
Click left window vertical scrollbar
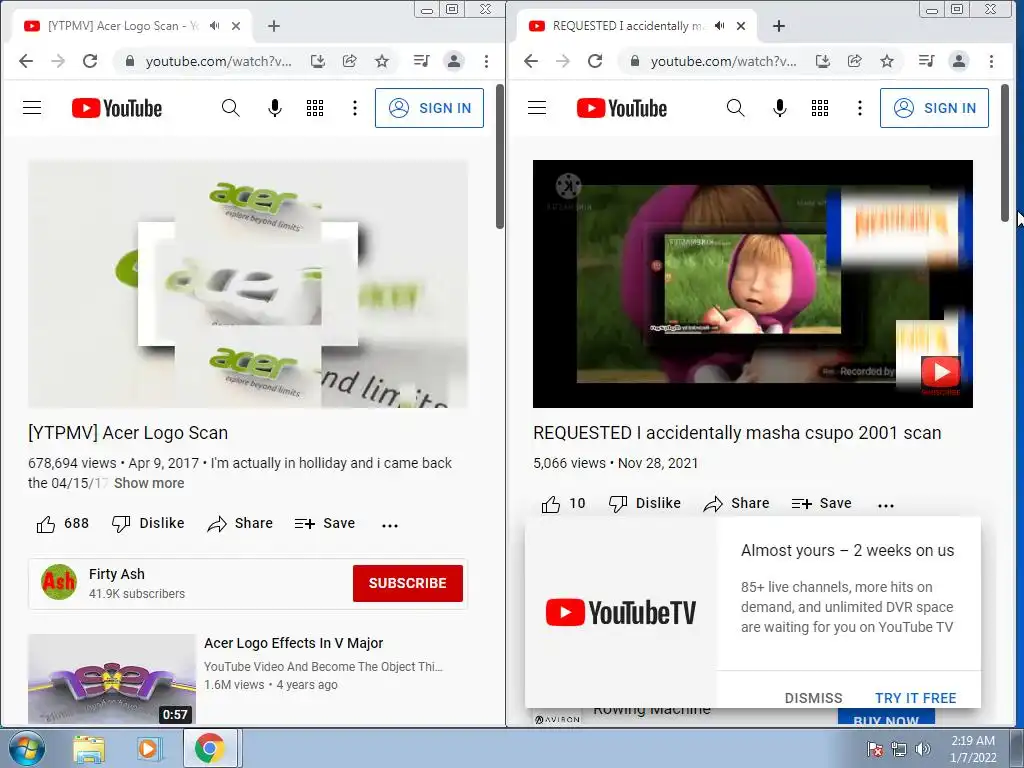click(x=500, y=157)
